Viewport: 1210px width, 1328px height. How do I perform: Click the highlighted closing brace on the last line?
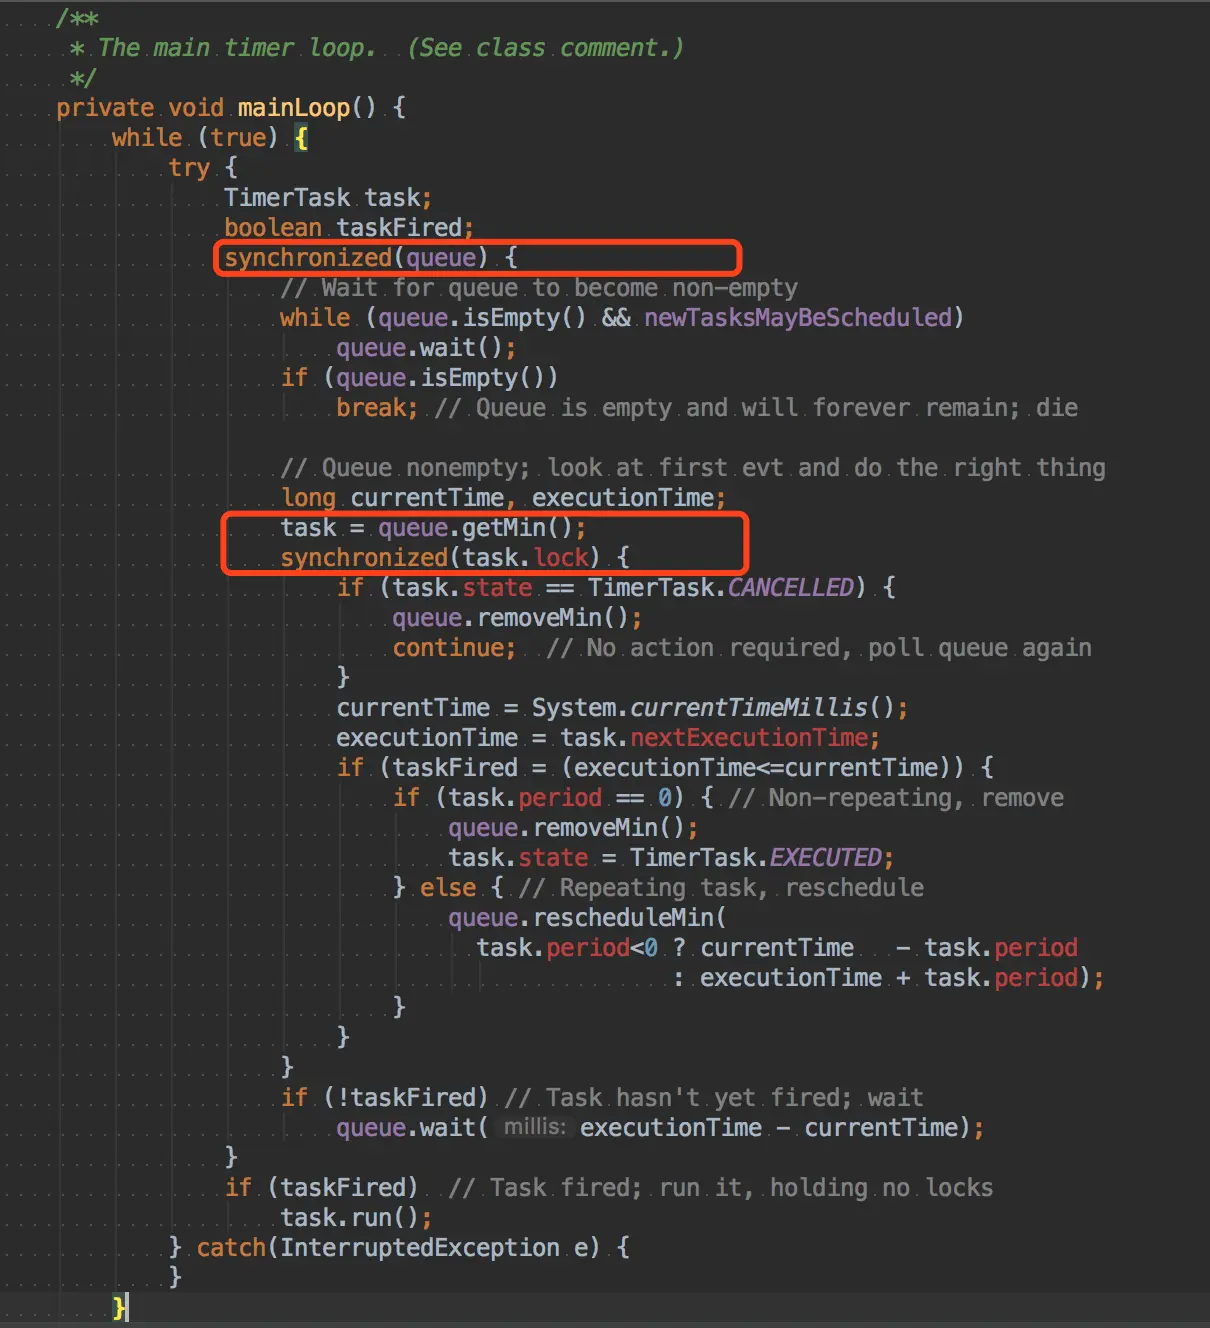pos(119,1307)
